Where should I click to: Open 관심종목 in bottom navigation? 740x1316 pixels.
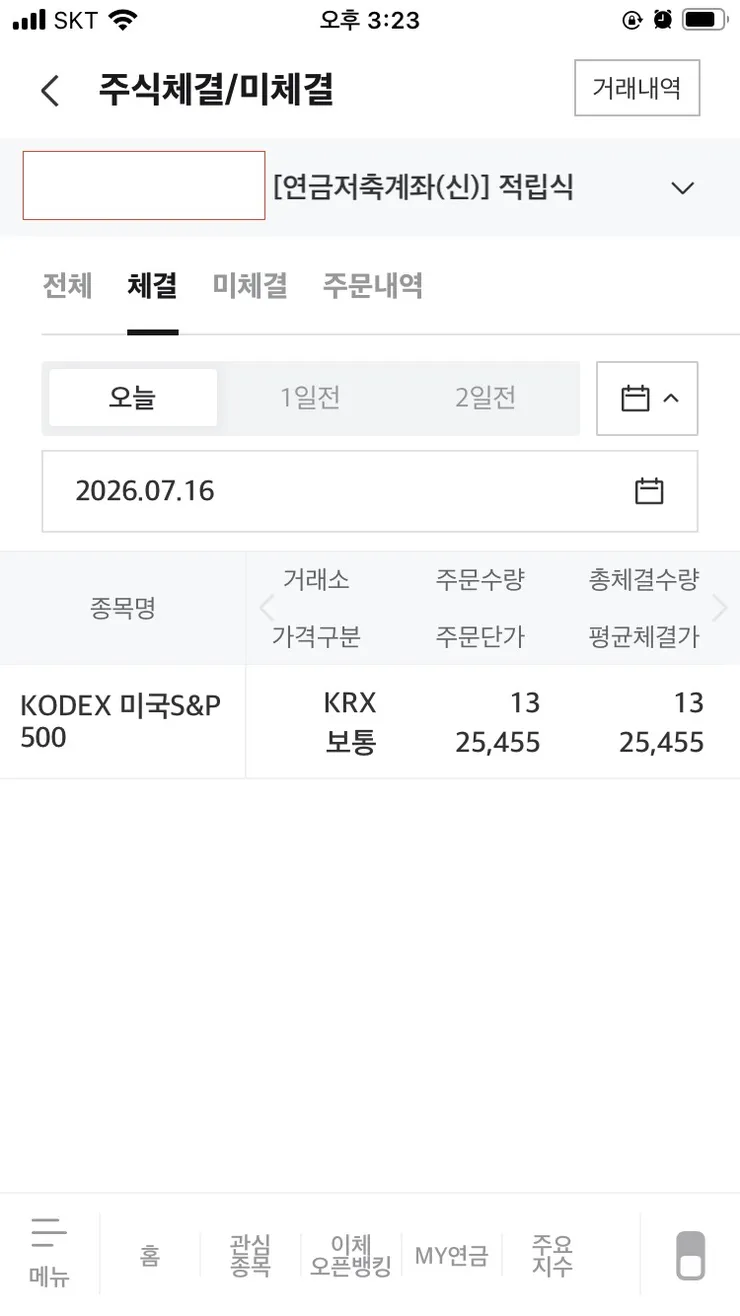click(x=250, y=1255)
